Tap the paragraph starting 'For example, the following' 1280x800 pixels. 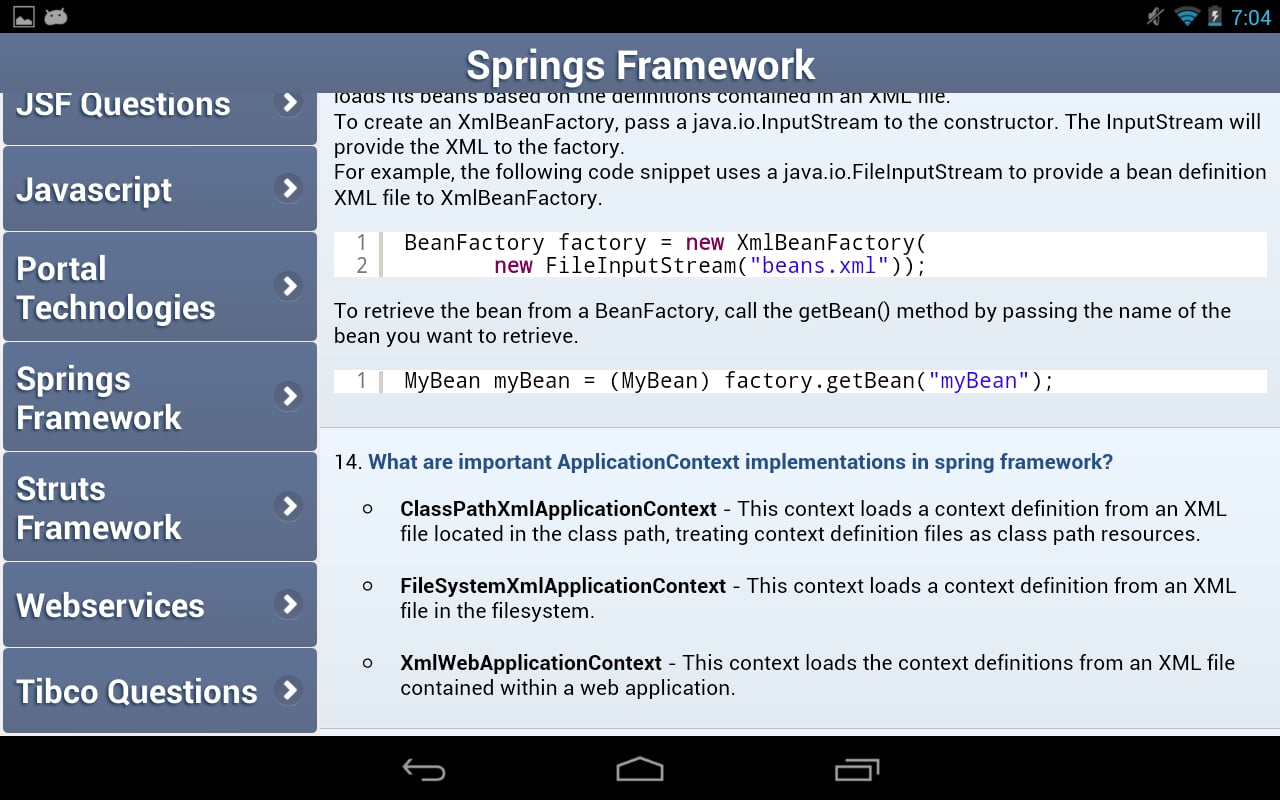800,185
